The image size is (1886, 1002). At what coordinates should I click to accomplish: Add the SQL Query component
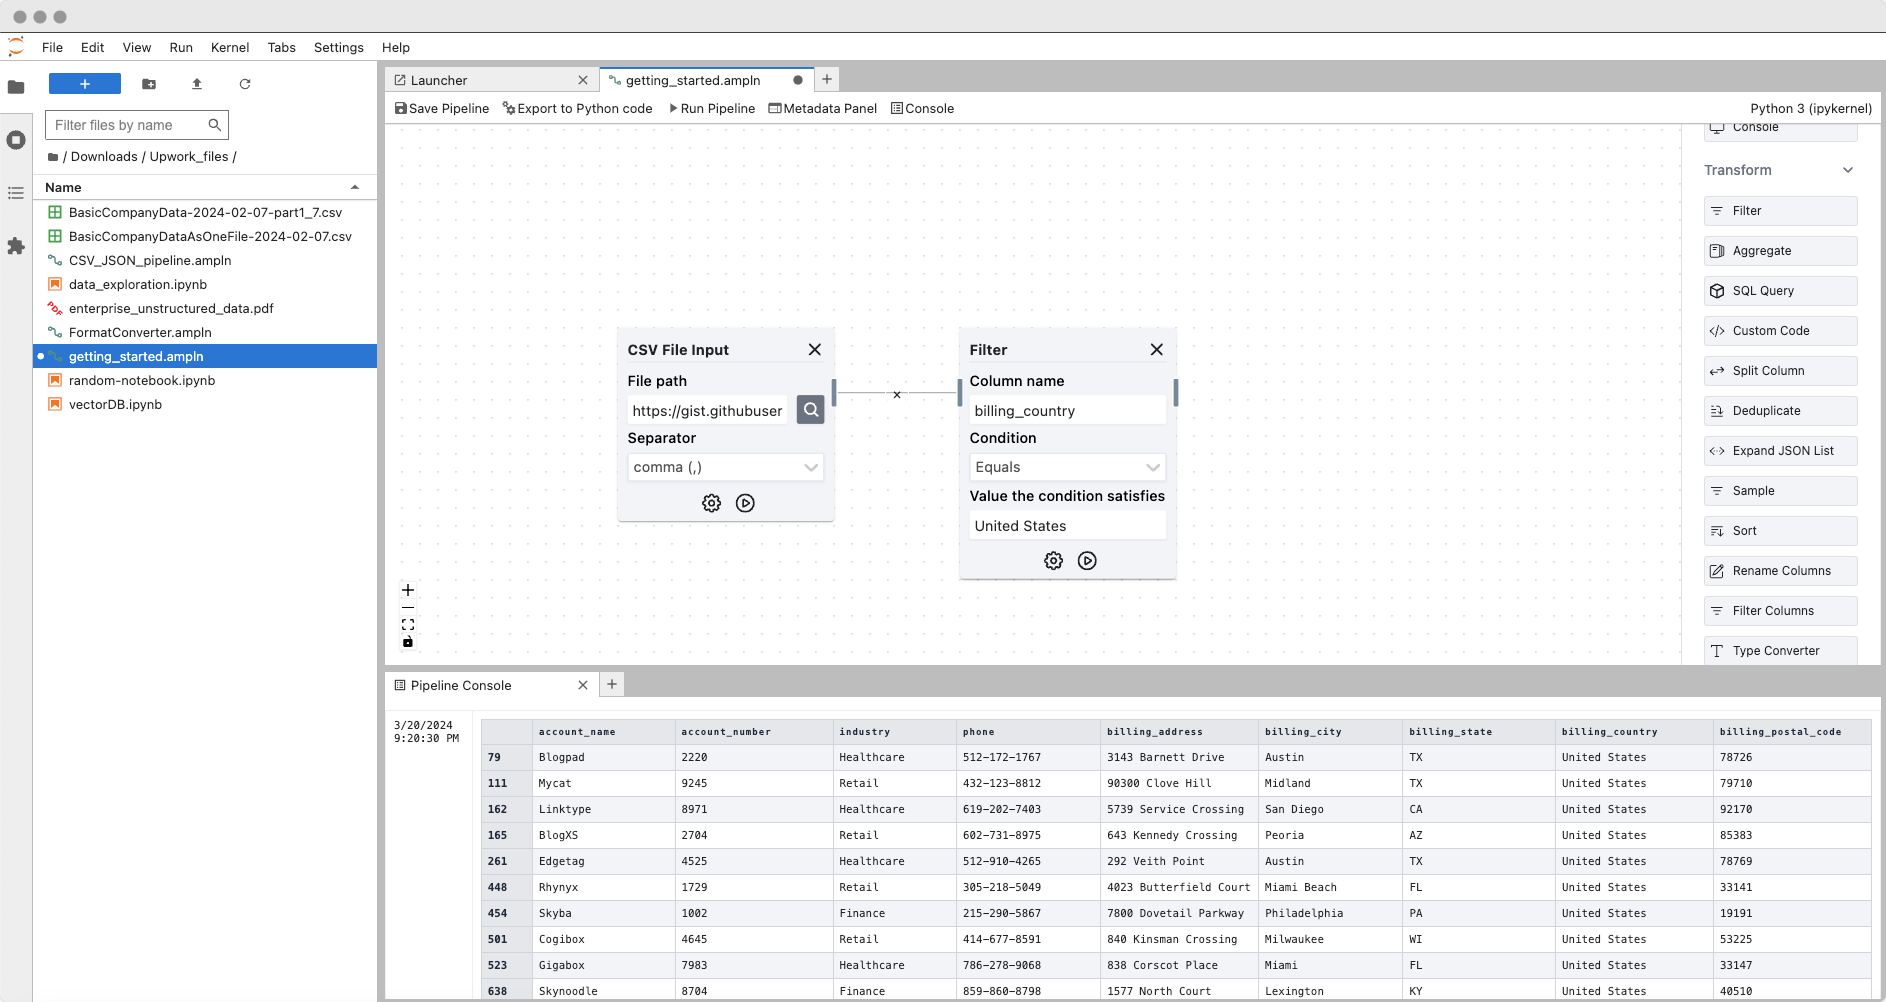tap(1780, 291)
